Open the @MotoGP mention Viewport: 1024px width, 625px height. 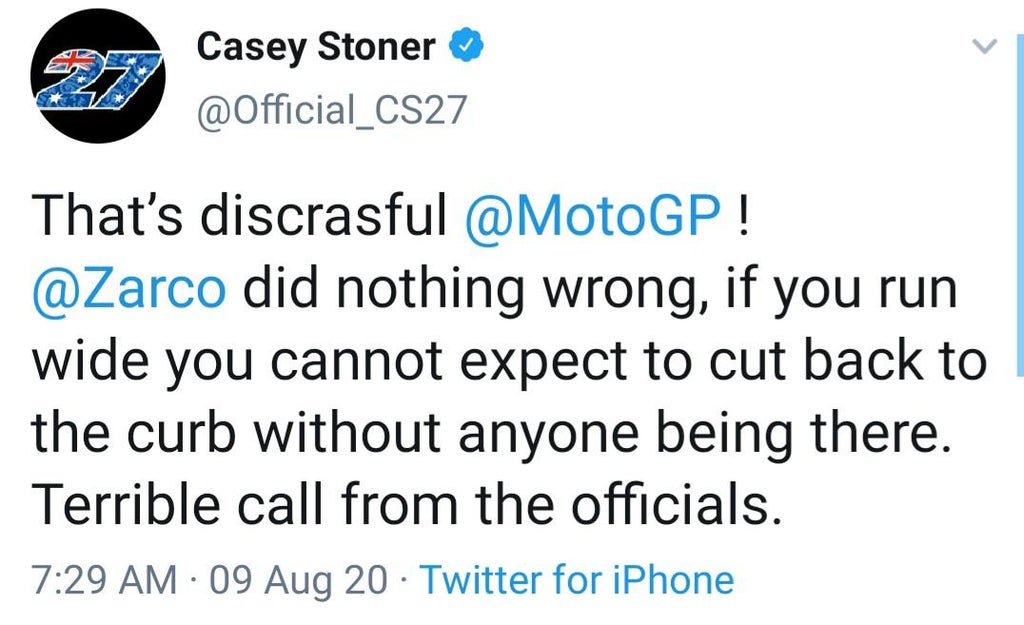pyautogui.click(x=592, y=216)
